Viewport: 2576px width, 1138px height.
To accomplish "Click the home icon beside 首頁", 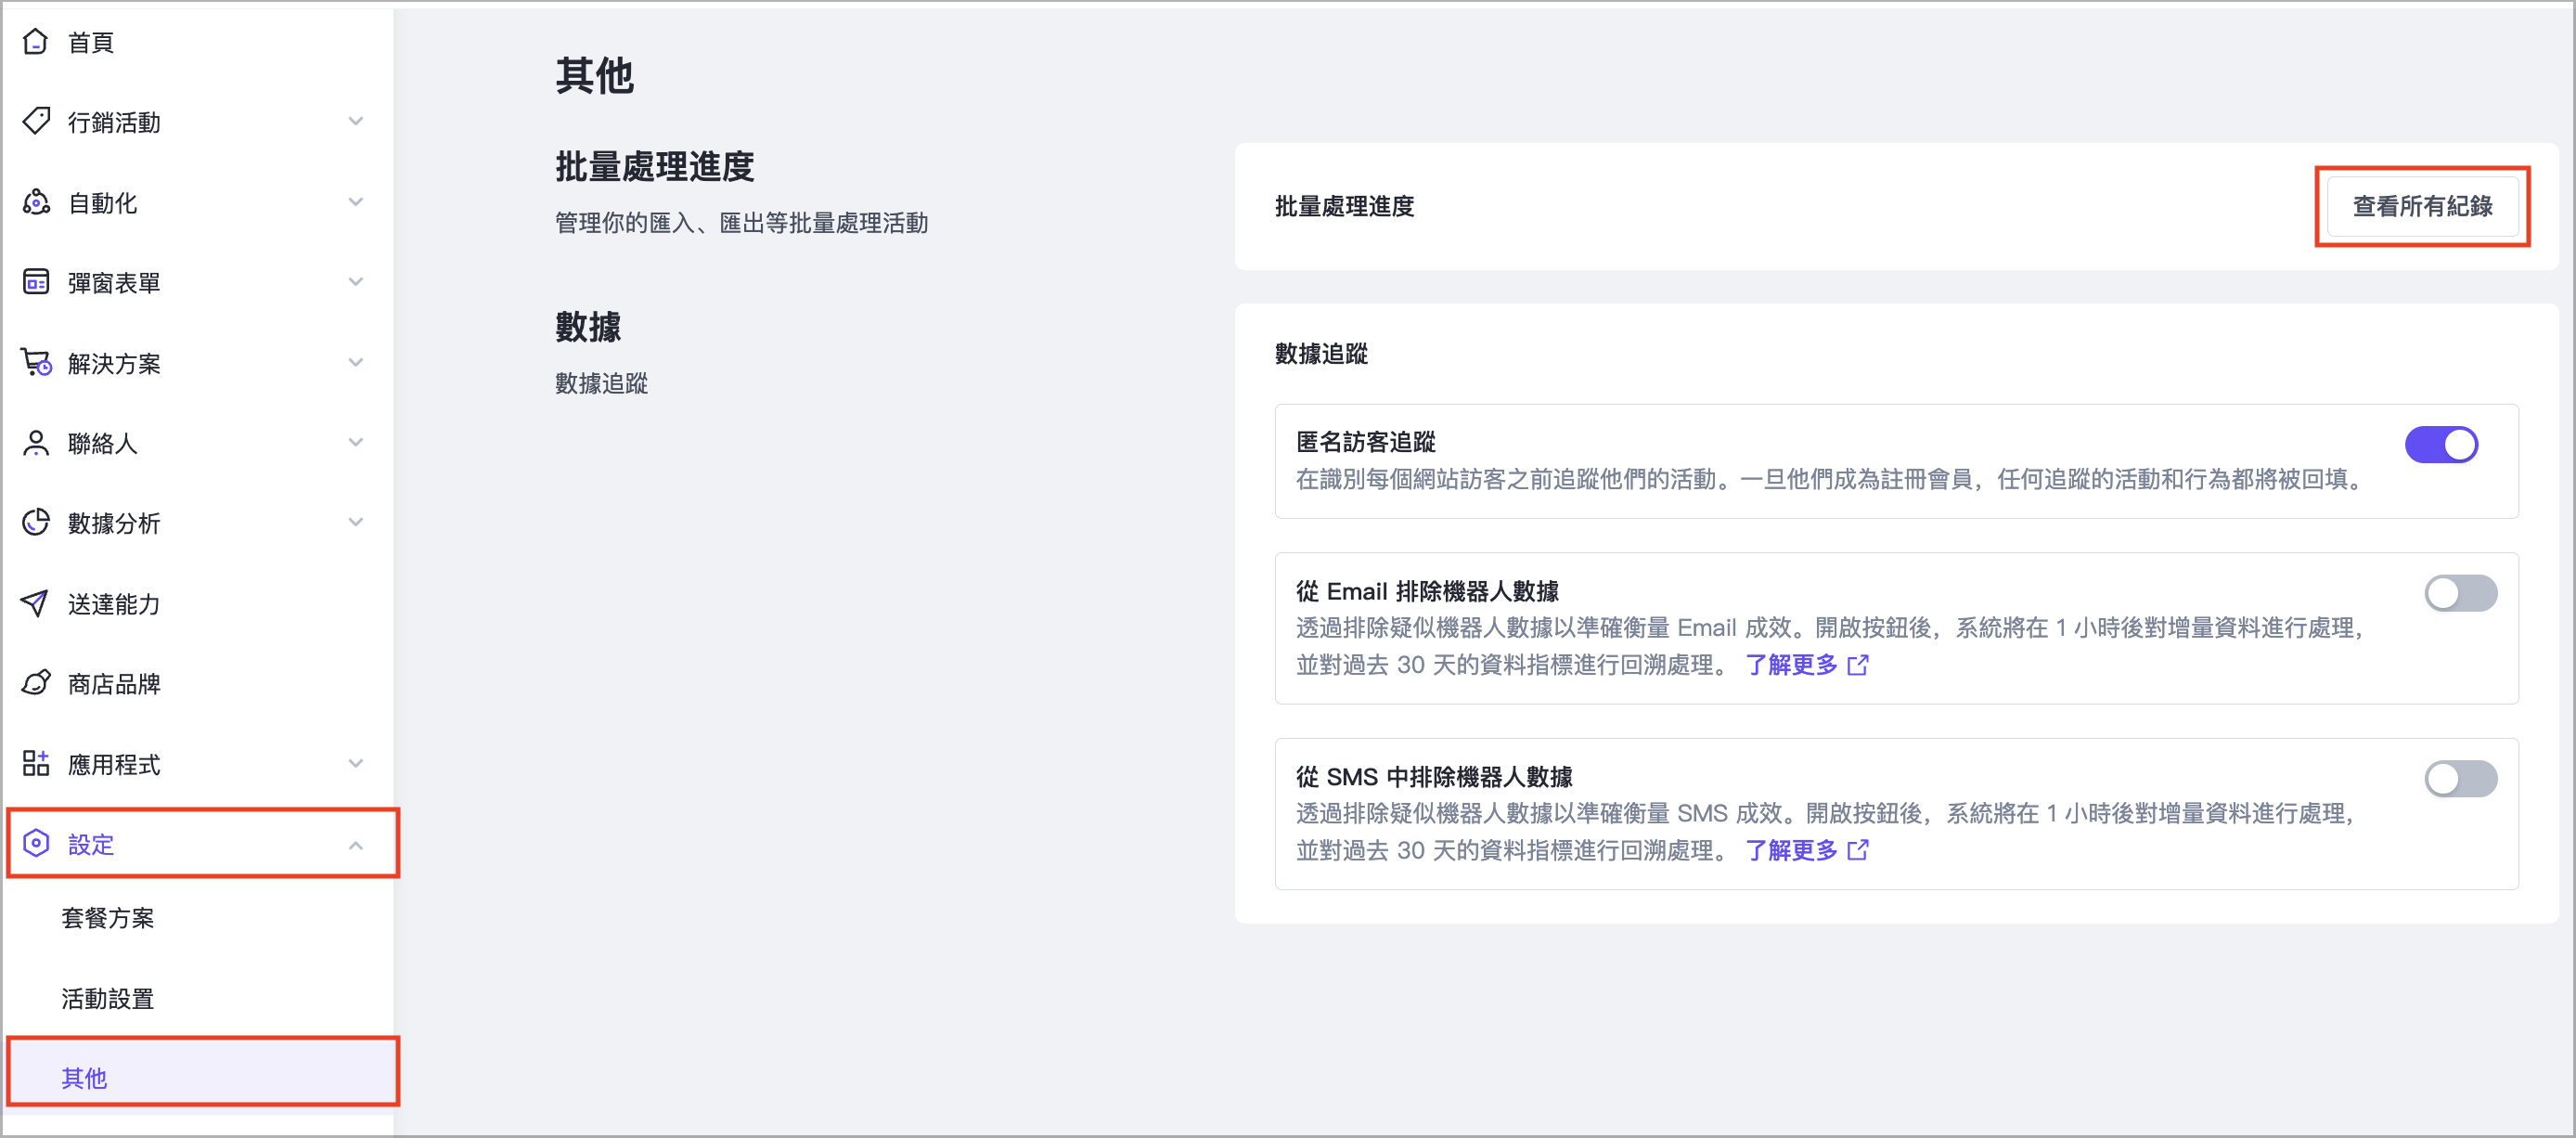I will coord(36,42).
